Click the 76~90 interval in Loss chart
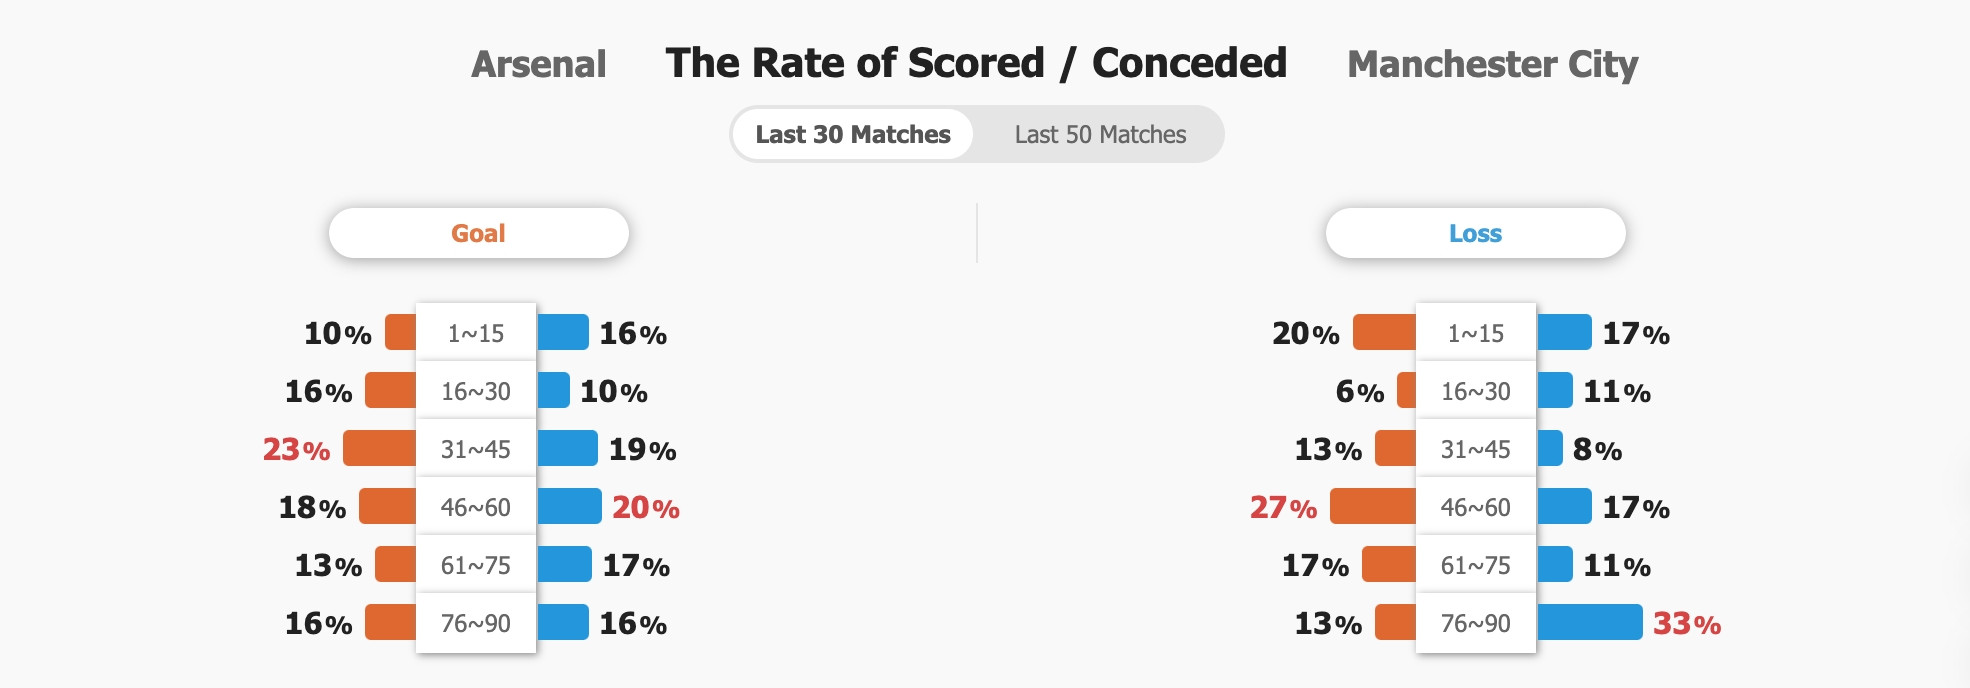Screen dimensions: 1970x688 tap(1476, 623)
